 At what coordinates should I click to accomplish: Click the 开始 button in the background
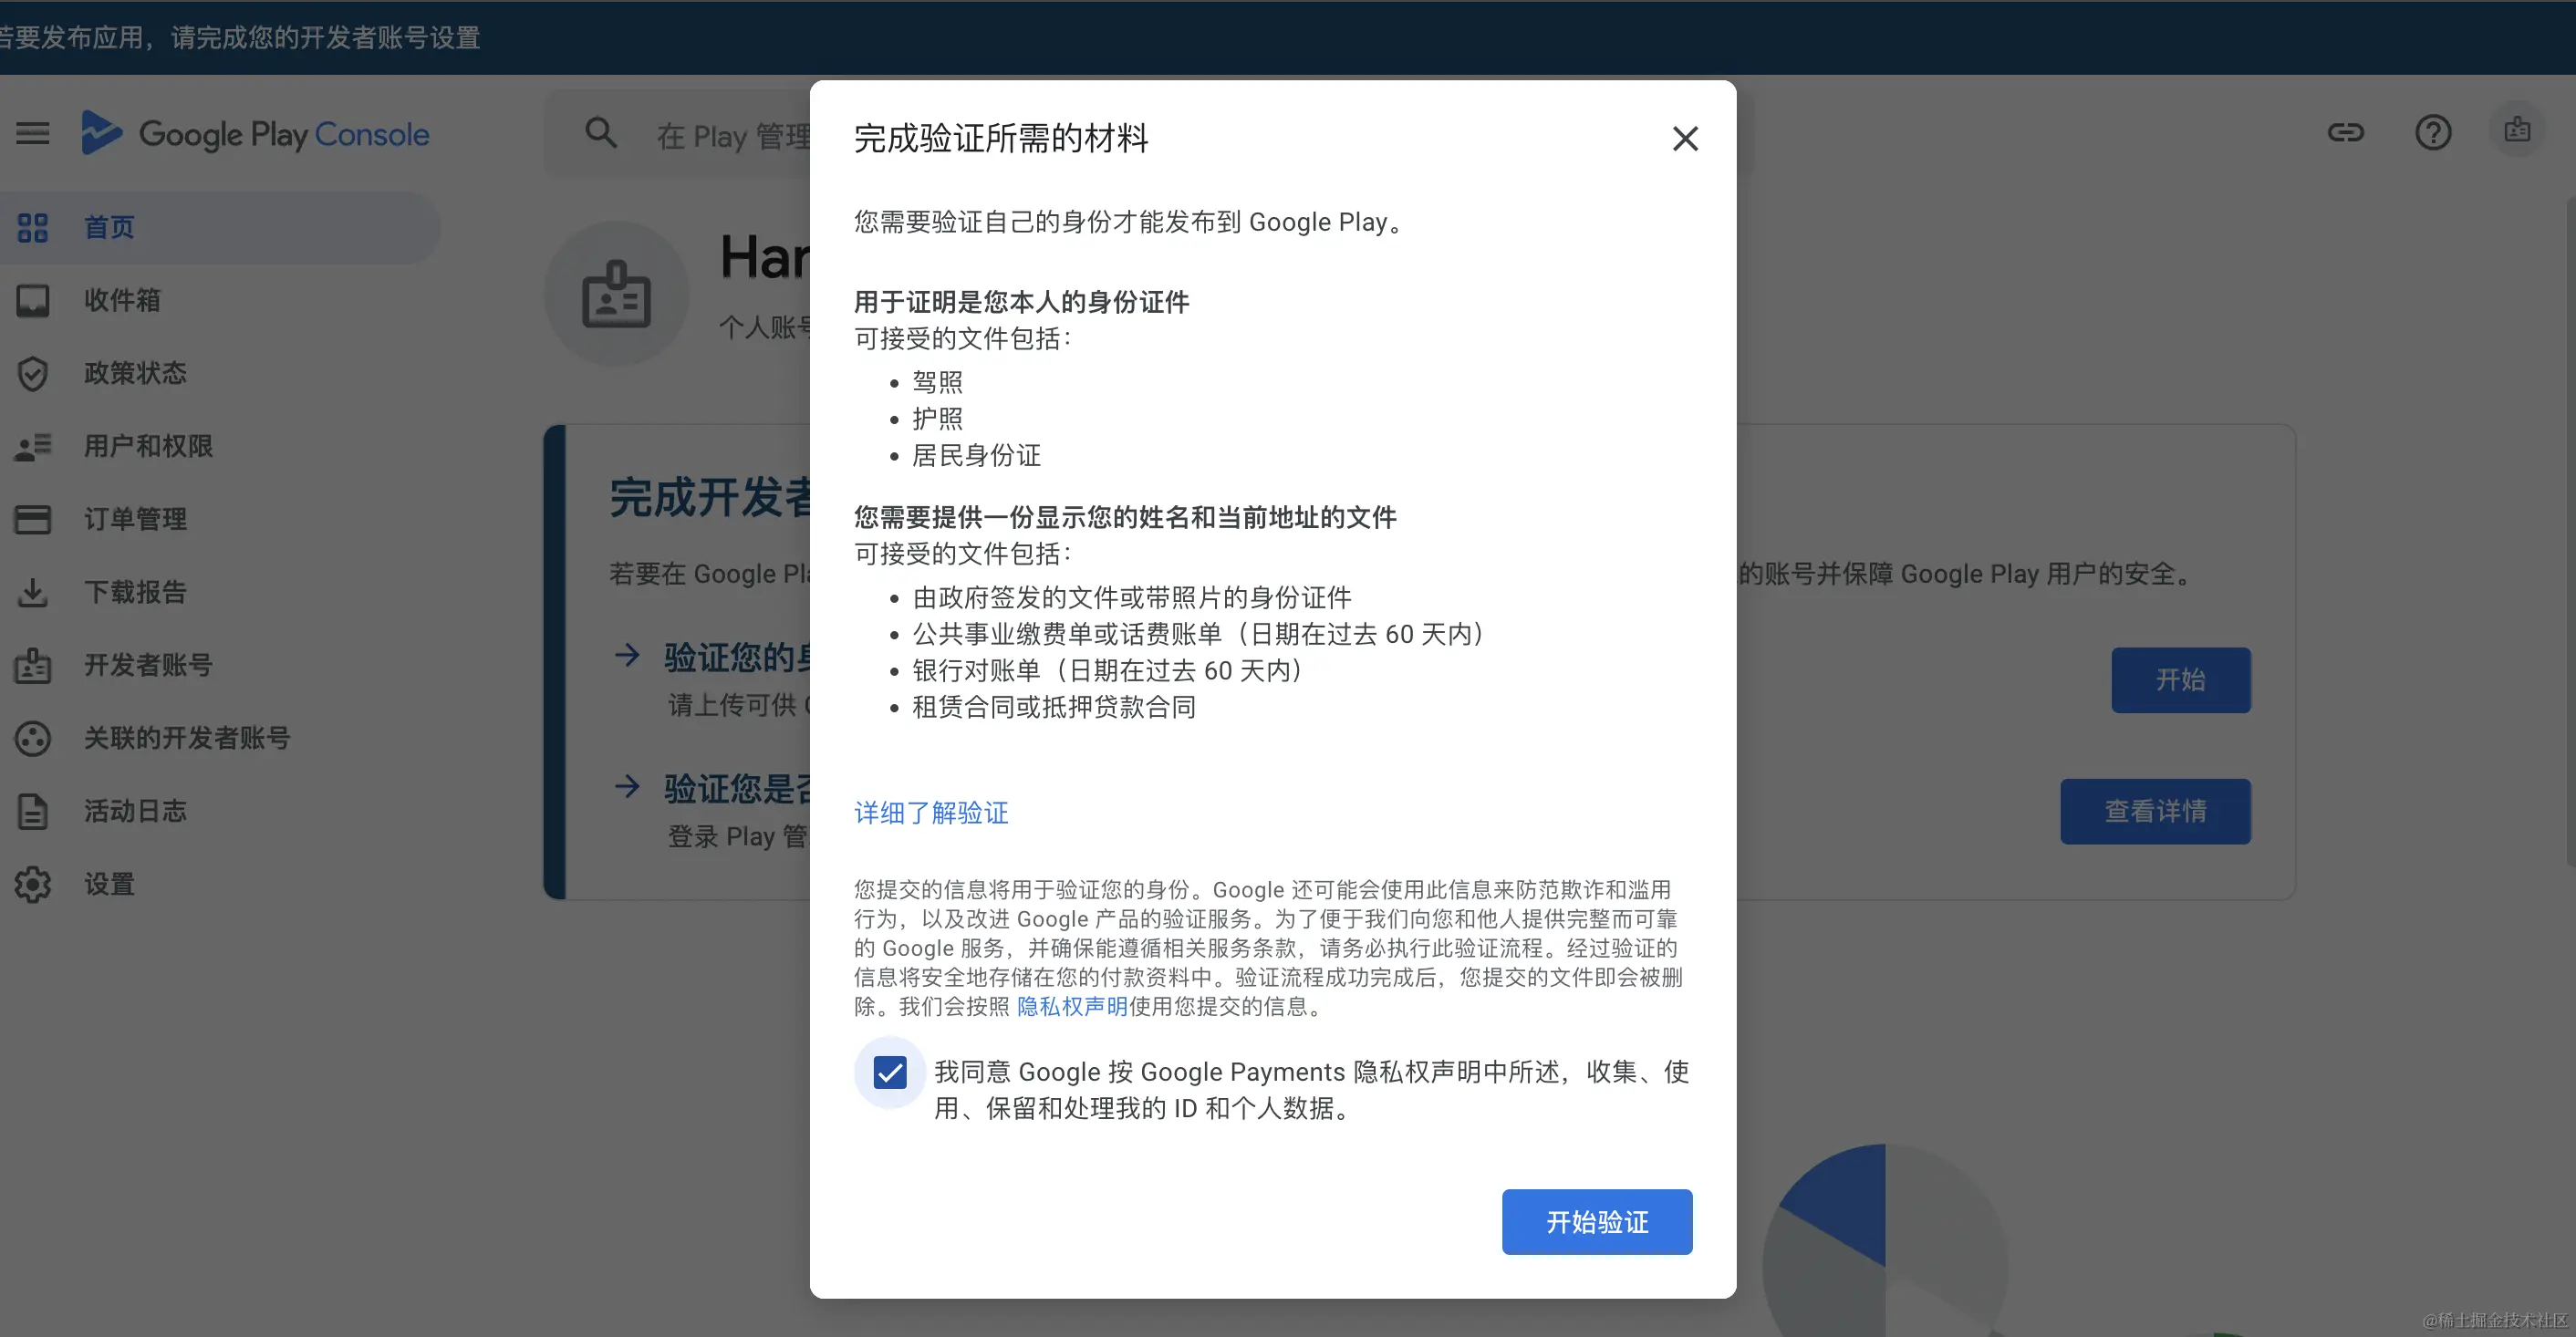tap(2181, 680)
